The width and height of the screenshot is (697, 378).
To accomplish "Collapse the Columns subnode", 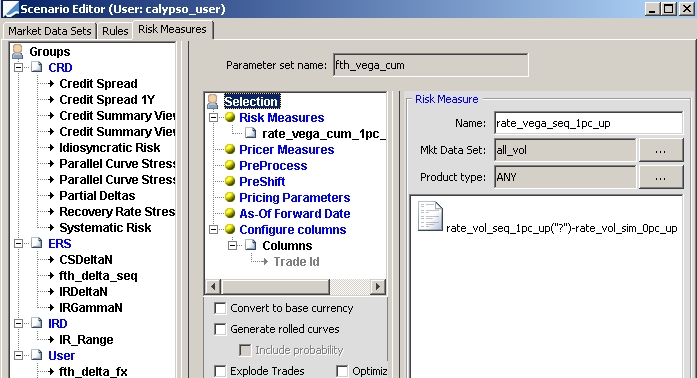I will point(232,245).
